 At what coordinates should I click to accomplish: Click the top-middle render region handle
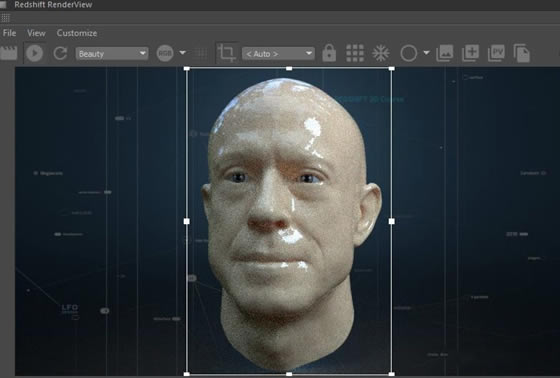289,69
